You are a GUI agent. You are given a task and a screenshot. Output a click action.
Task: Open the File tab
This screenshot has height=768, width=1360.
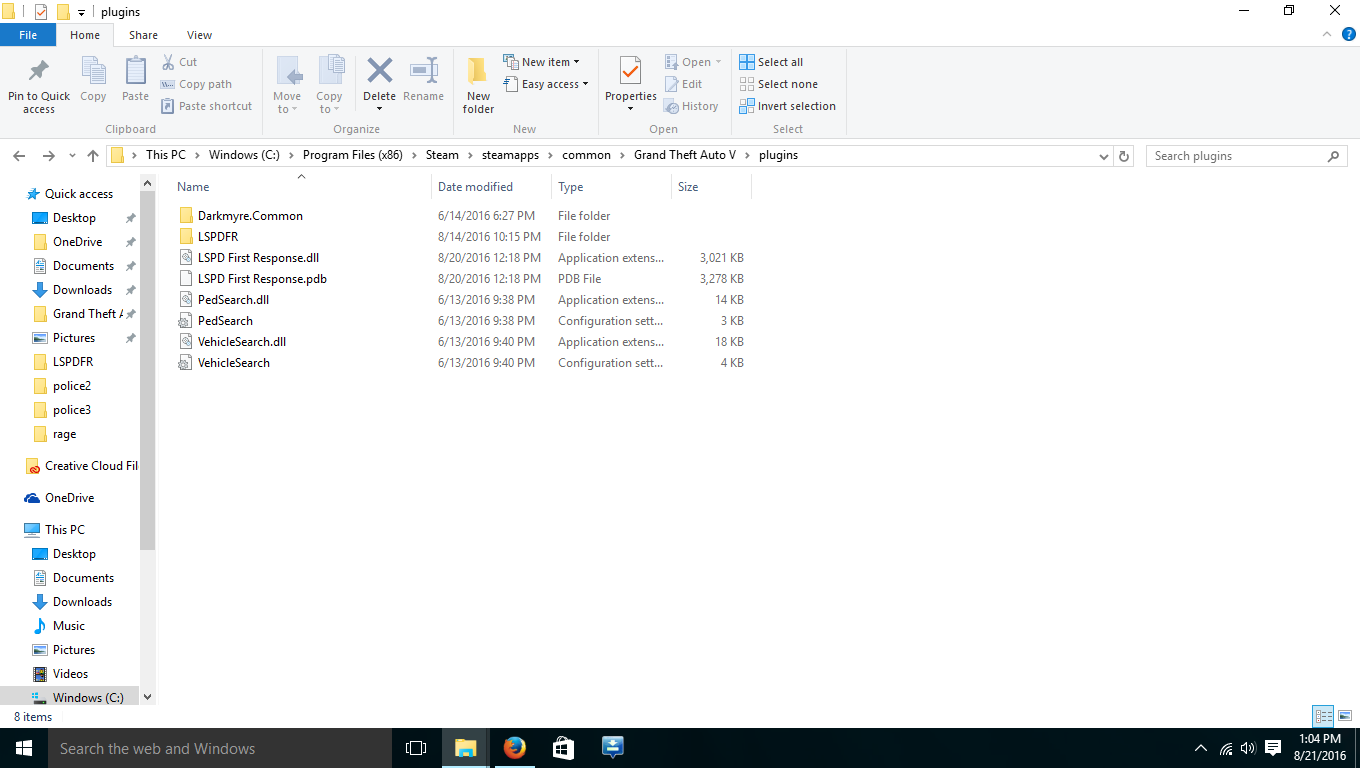[x=28, y=35]
